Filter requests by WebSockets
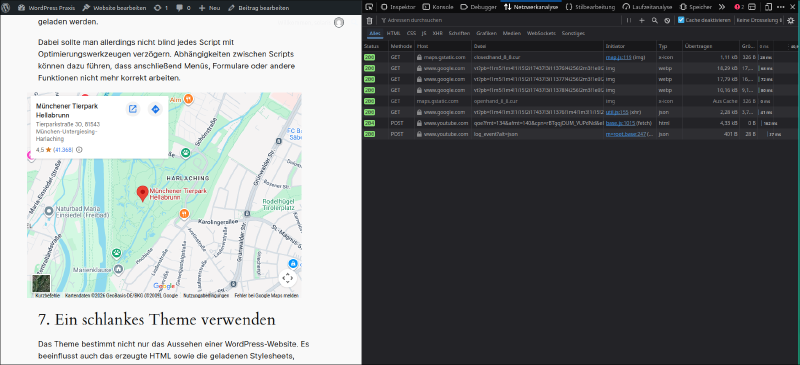The image size is (800, 365). click(x=541, y=33)
